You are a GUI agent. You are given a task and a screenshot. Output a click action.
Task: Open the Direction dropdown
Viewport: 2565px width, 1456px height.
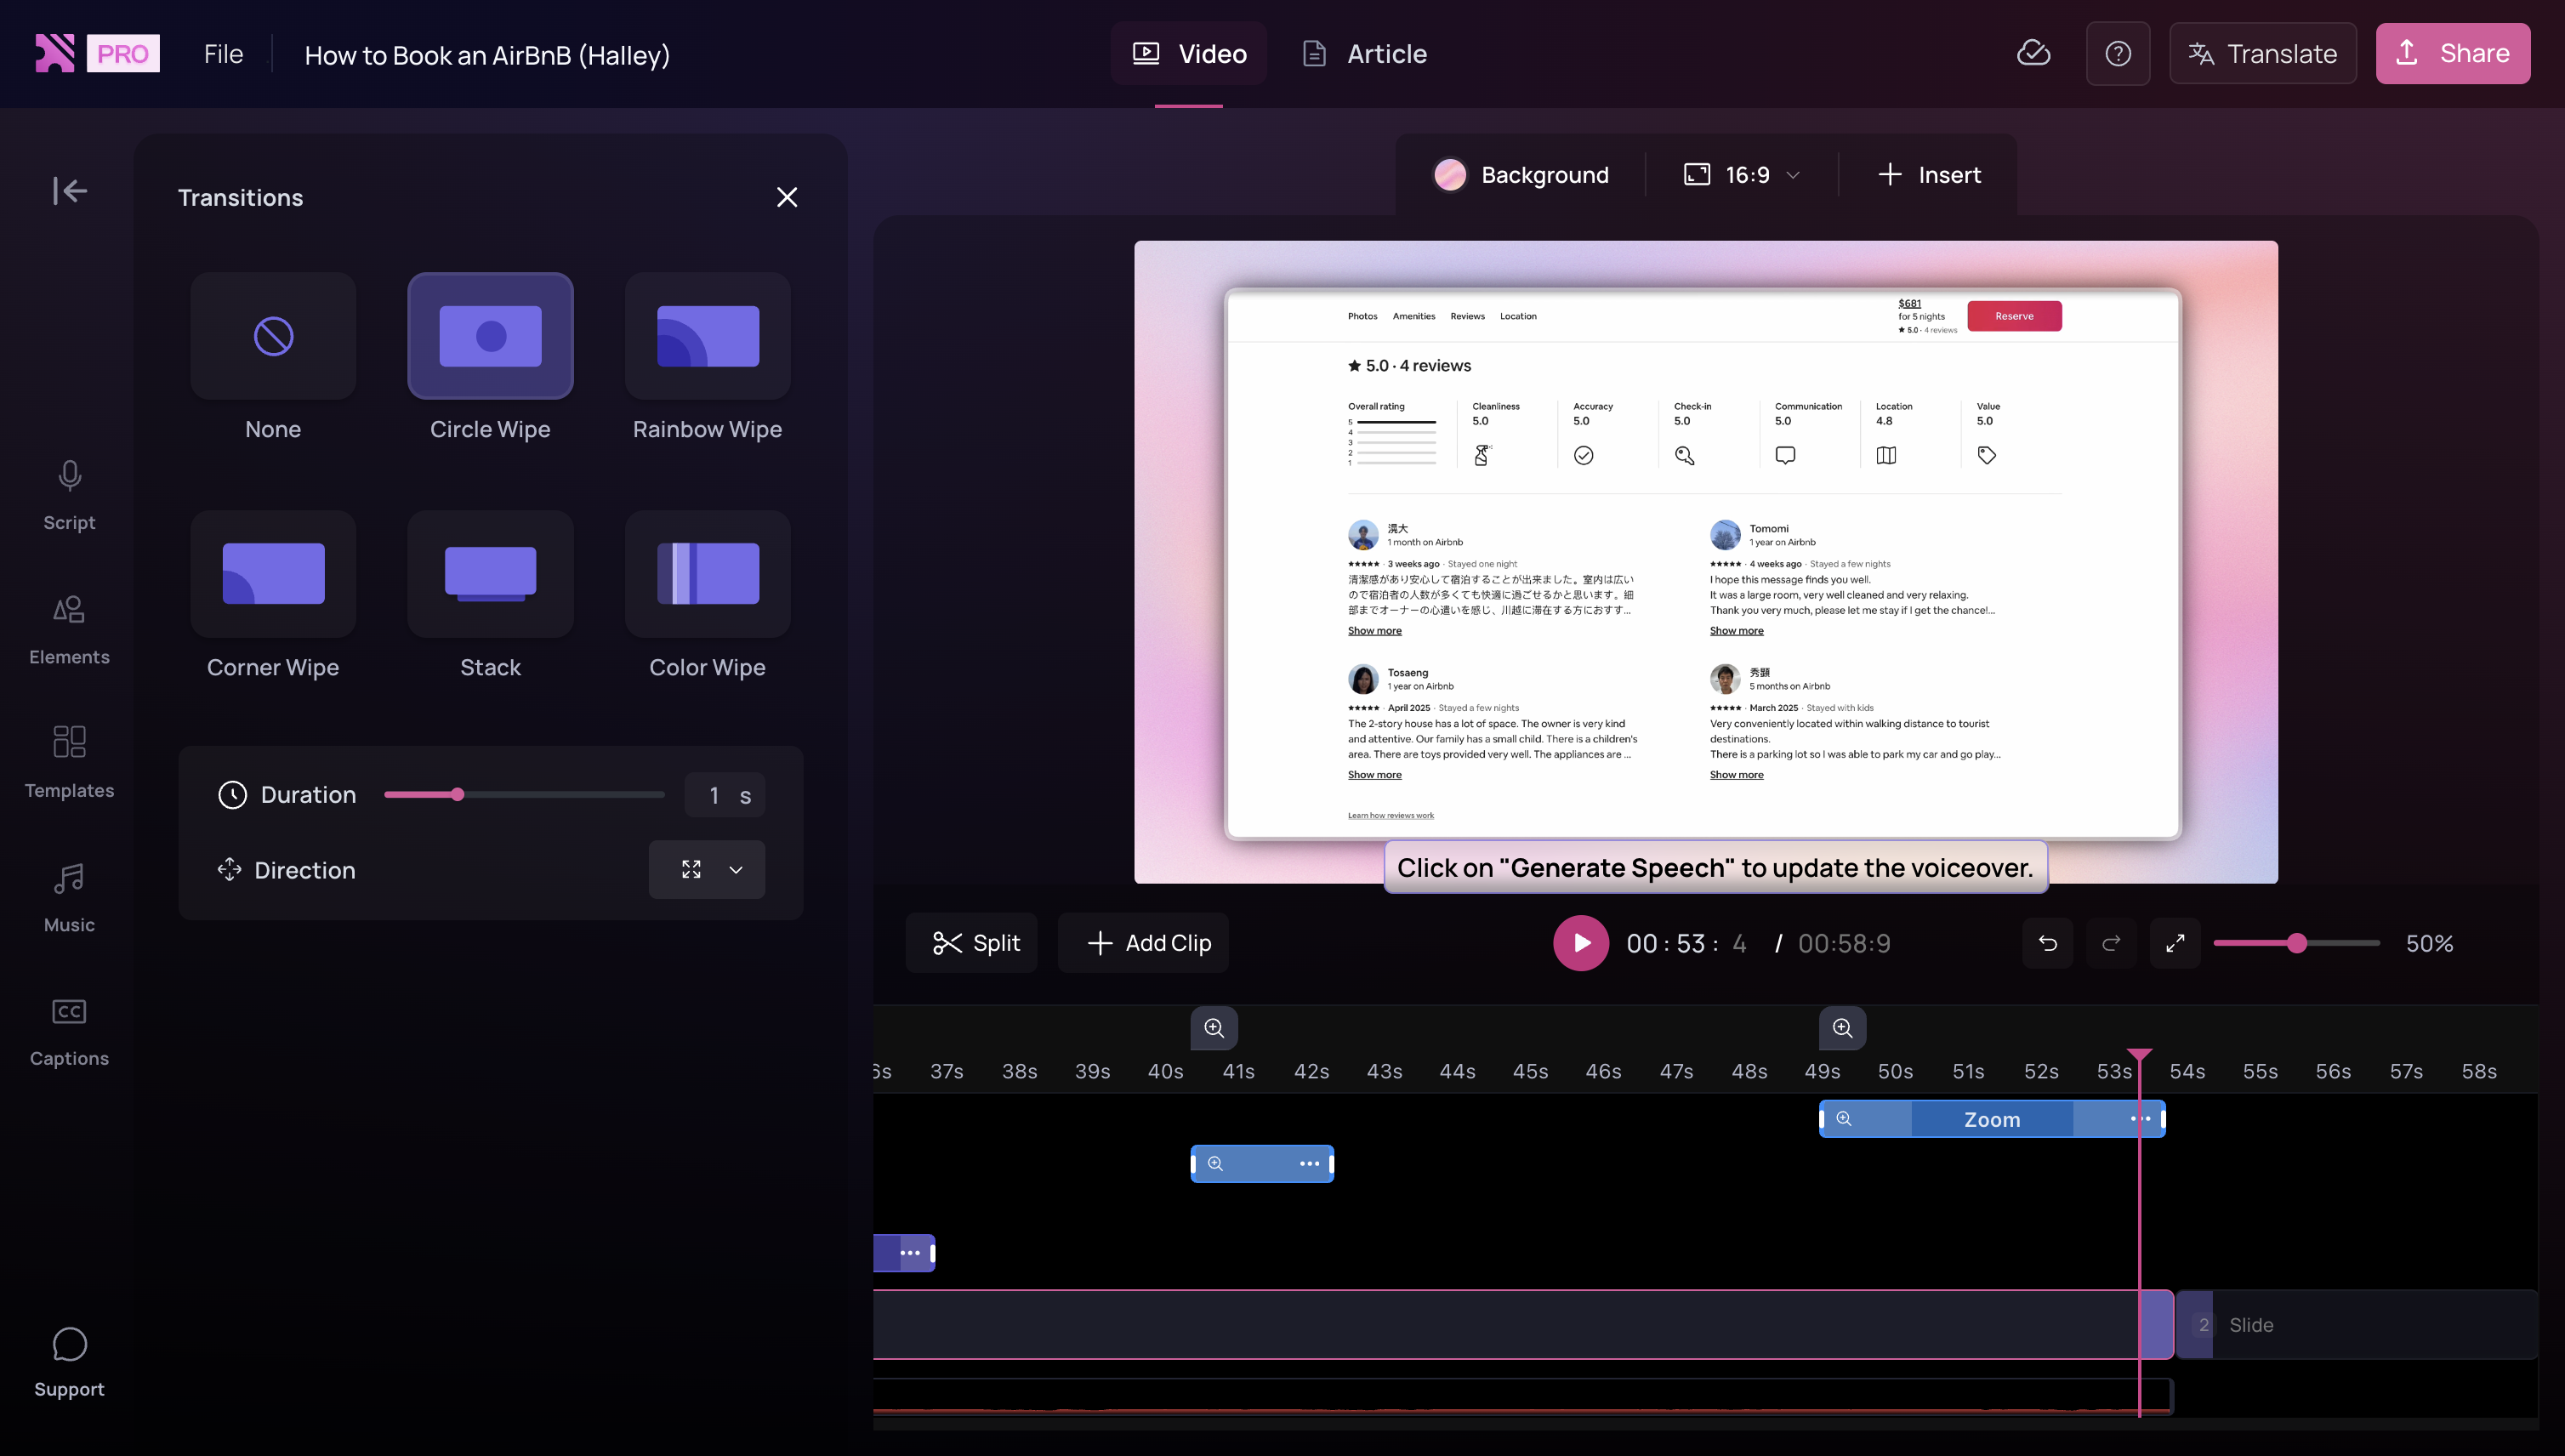click(706, 869)
